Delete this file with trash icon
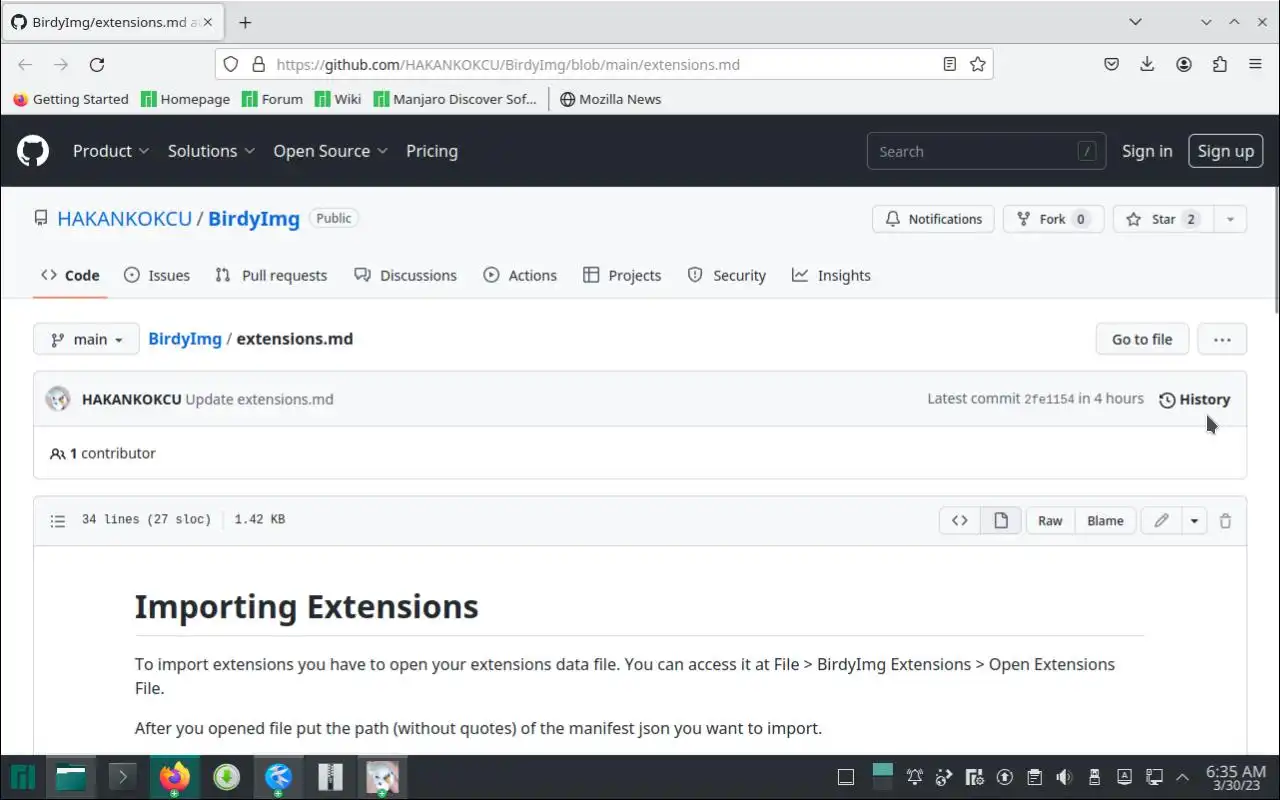 pyautogui.click(x=1226, y=520)
